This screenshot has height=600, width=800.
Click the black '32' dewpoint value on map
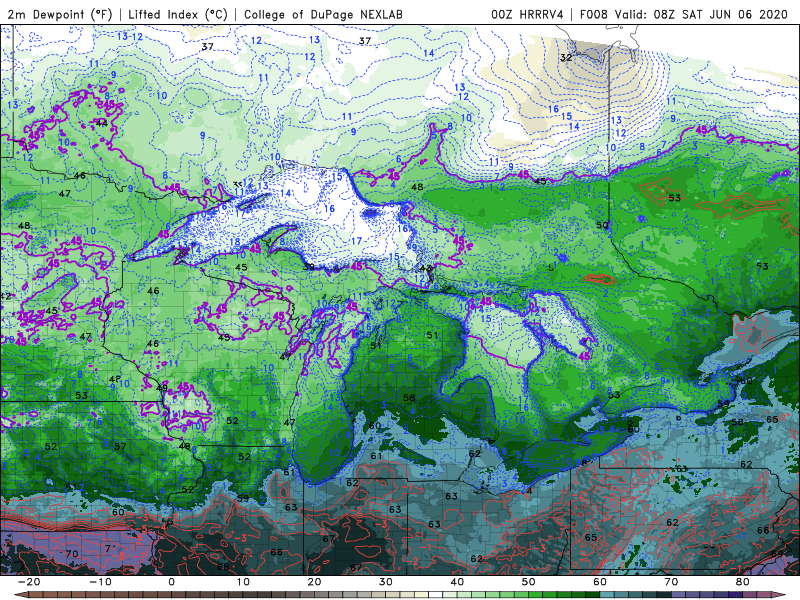coord(566,58)
